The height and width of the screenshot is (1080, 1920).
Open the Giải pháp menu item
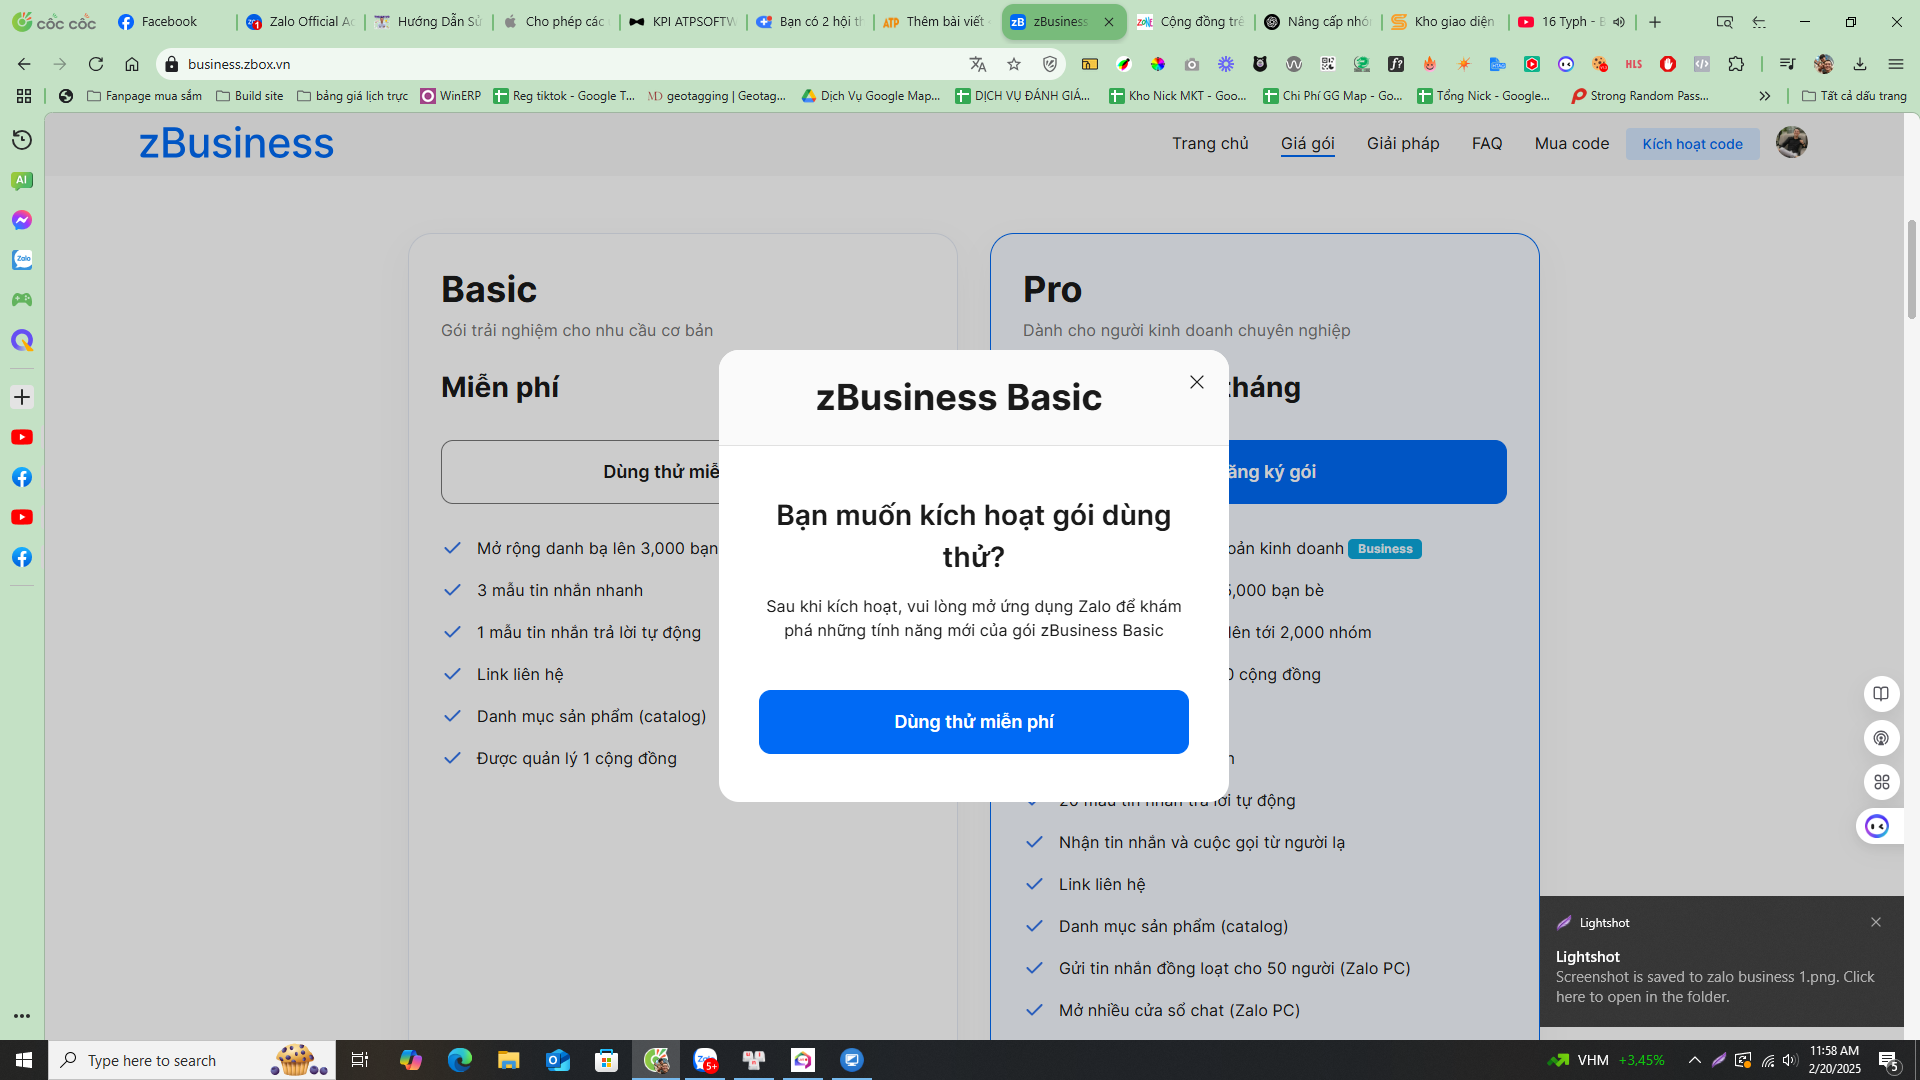(x=1403, y=144)
